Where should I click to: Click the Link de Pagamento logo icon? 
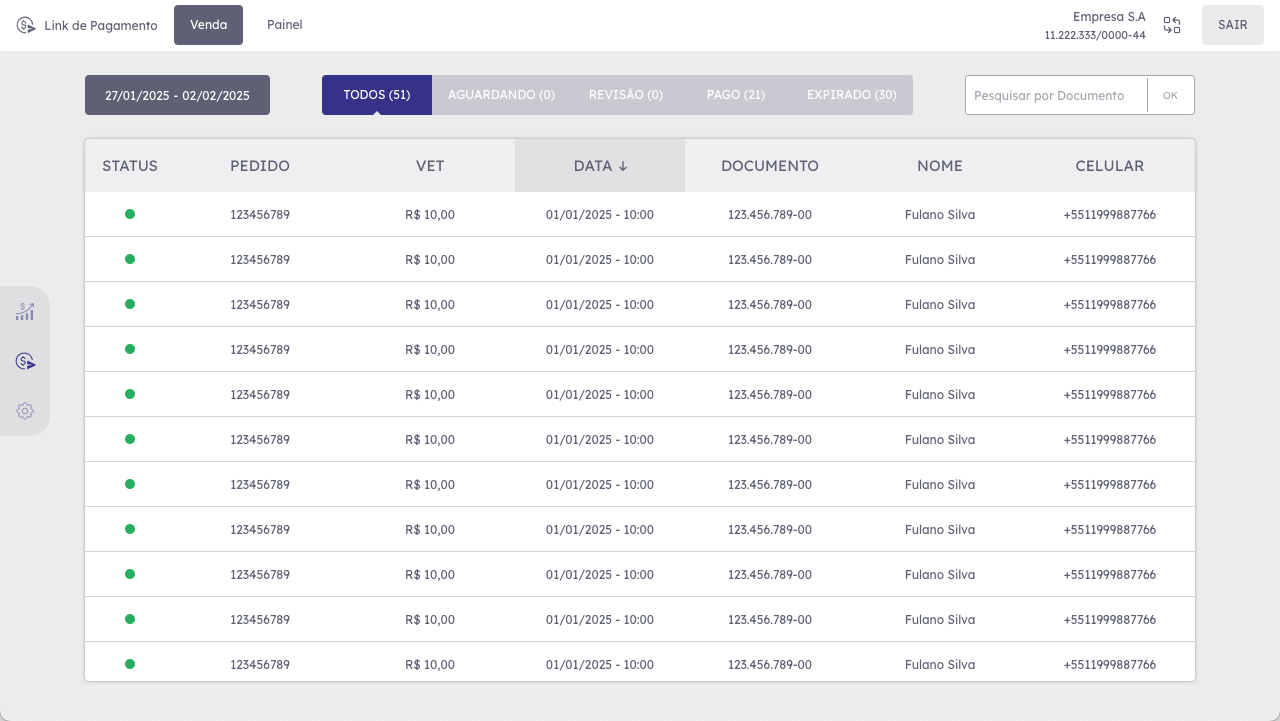coord(26,25)
